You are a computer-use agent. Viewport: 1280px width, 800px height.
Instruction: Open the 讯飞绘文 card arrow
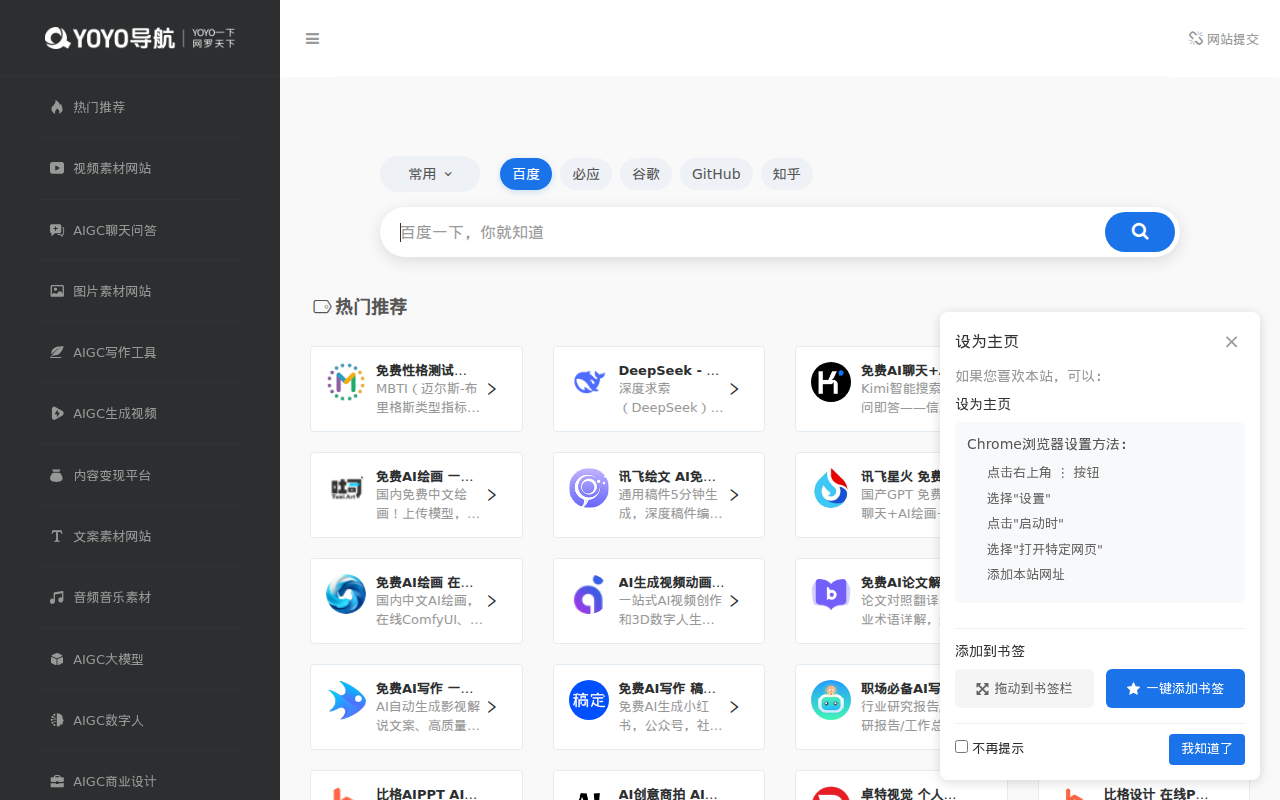point(734,495)
